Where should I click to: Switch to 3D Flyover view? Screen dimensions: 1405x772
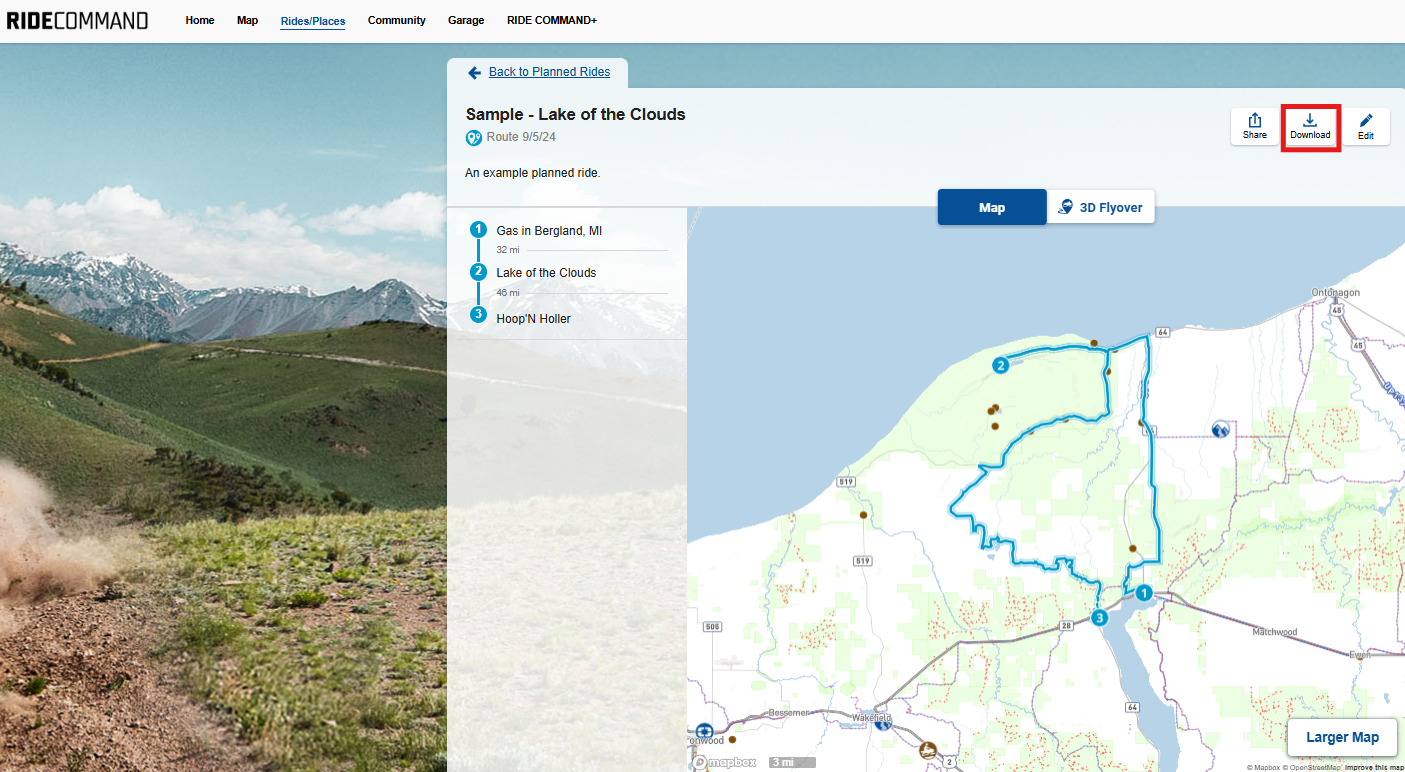[1101, 207]
